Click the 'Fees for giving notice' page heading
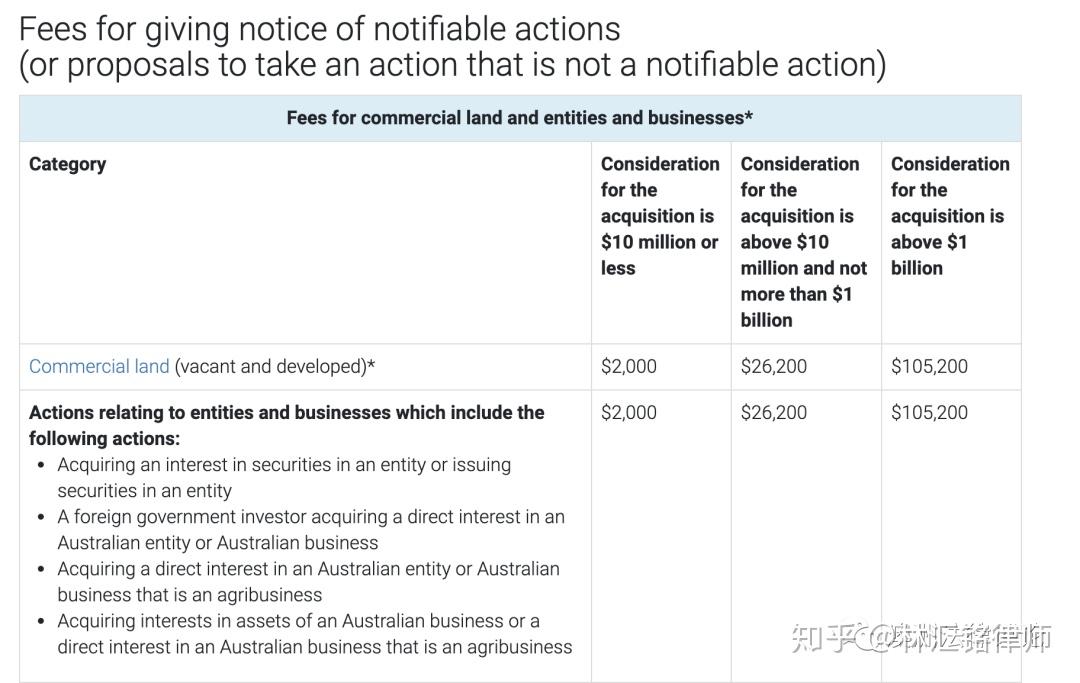Screen dimensions: 1080x683 tap(320, 28)
